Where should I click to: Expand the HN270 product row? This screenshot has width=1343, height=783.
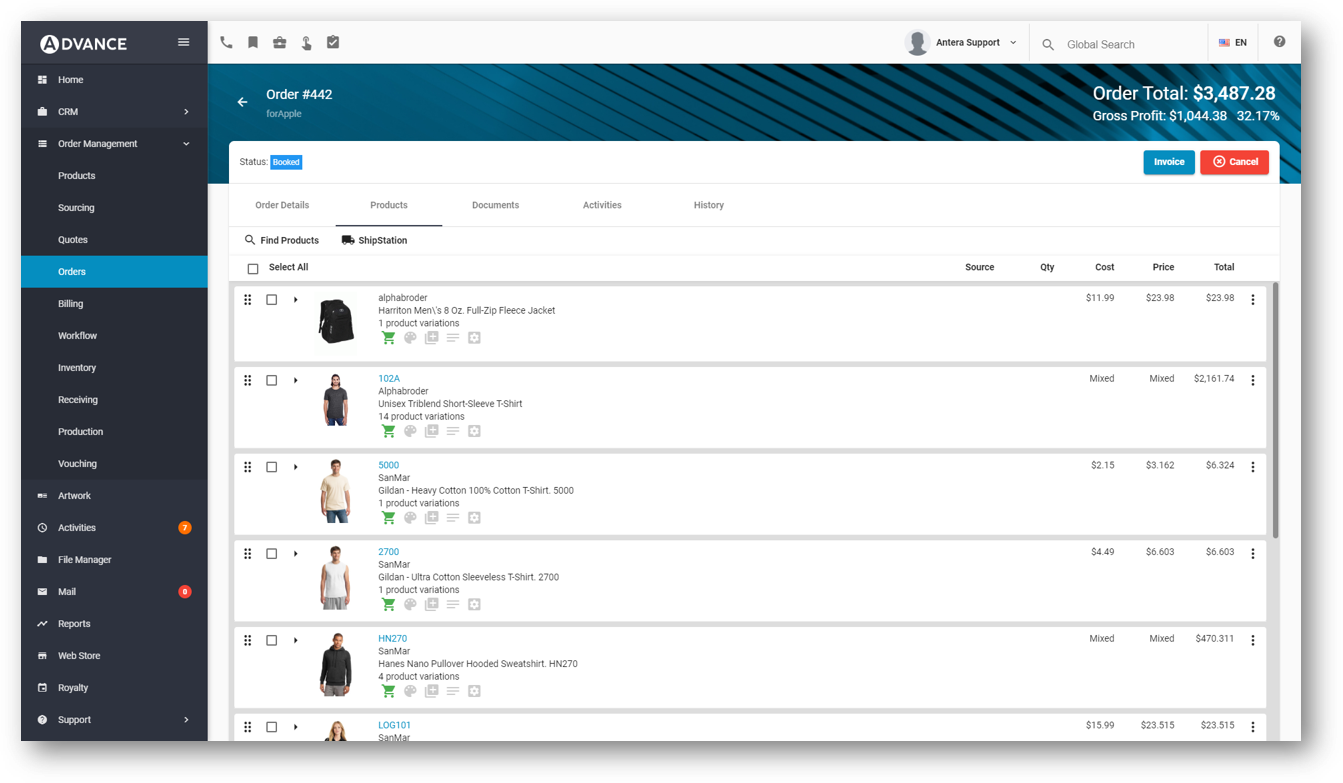coord(296,640)
